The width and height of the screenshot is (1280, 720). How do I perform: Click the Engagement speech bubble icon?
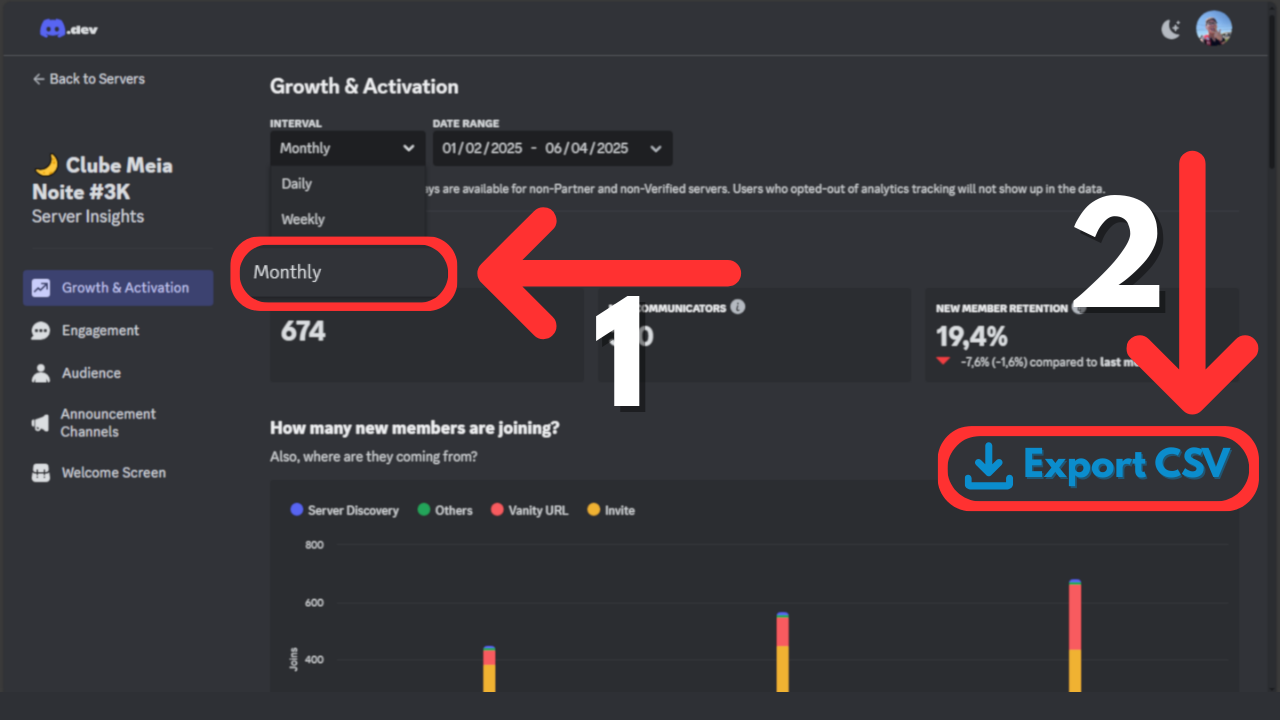pyautogui.click(x=41, y=331)
